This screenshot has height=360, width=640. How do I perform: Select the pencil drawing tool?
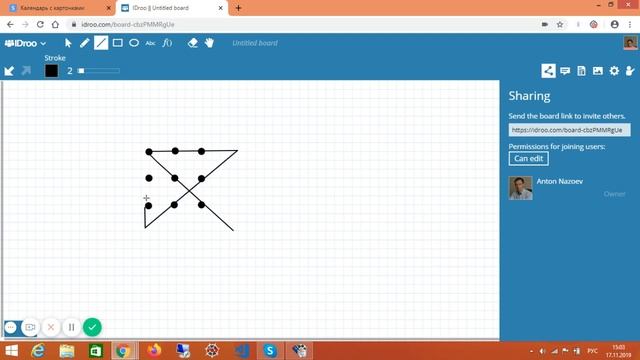[x=84, y=43]
